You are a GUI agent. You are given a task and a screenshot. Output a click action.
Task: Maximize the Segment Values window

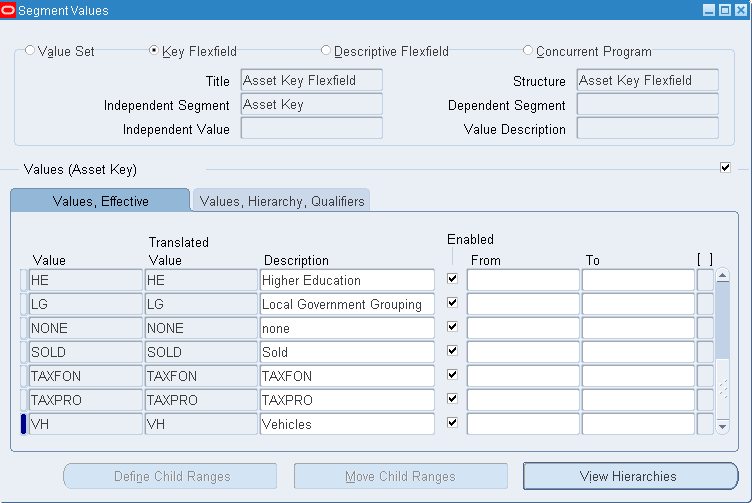click(x=723, y=10)
